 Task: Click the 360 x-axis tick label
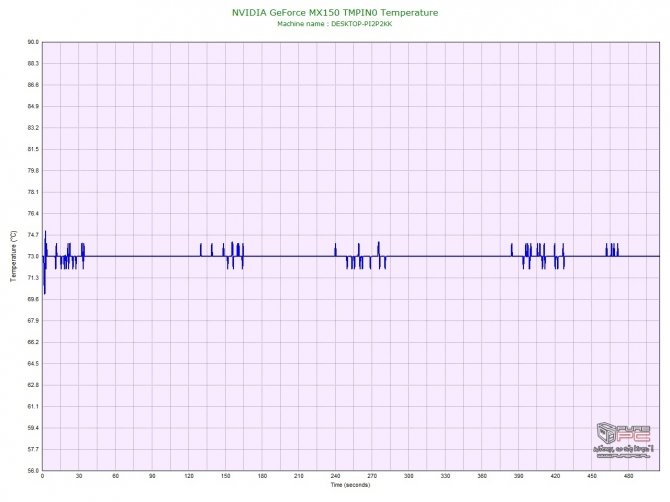click(x=482, y=476)
